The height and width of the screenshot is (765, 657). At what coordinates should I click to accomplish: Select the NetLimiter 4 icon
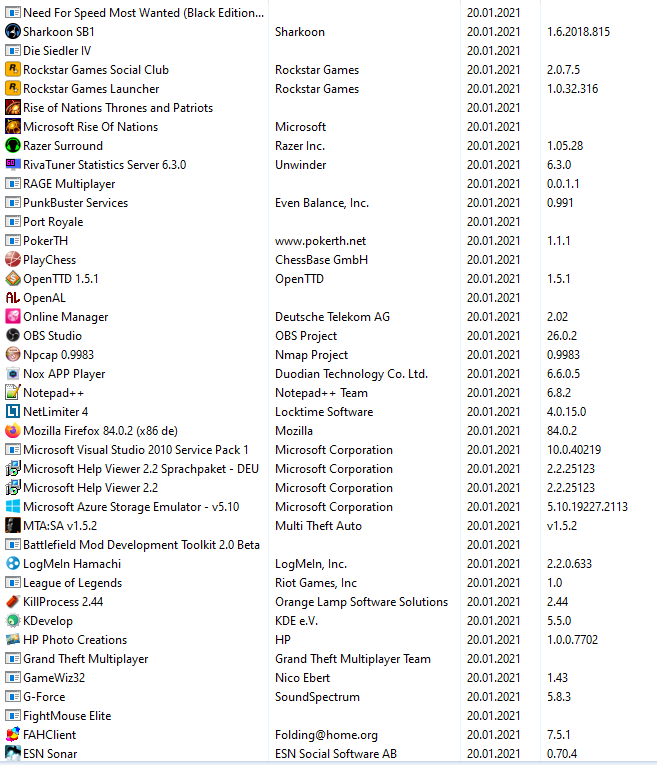(13, 412)
